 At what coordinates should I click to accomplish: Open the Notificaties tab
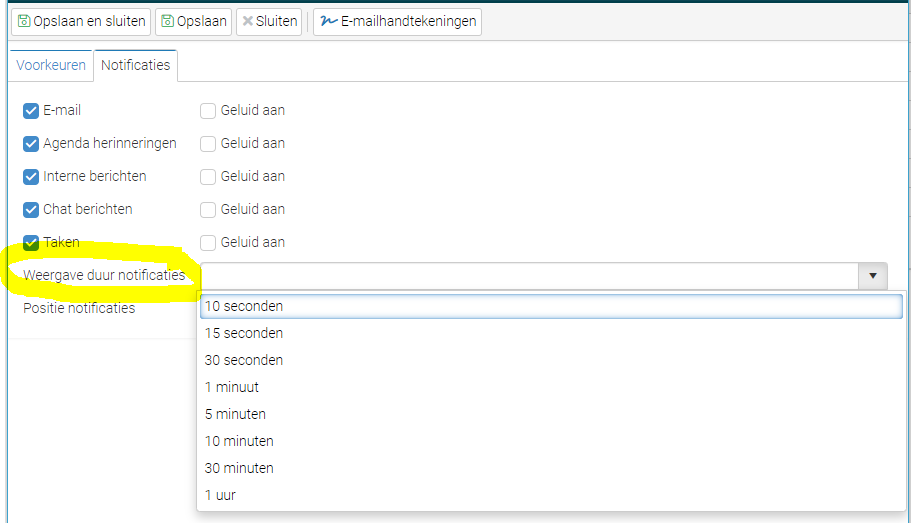pyautogui.click(x=135, y=65)
